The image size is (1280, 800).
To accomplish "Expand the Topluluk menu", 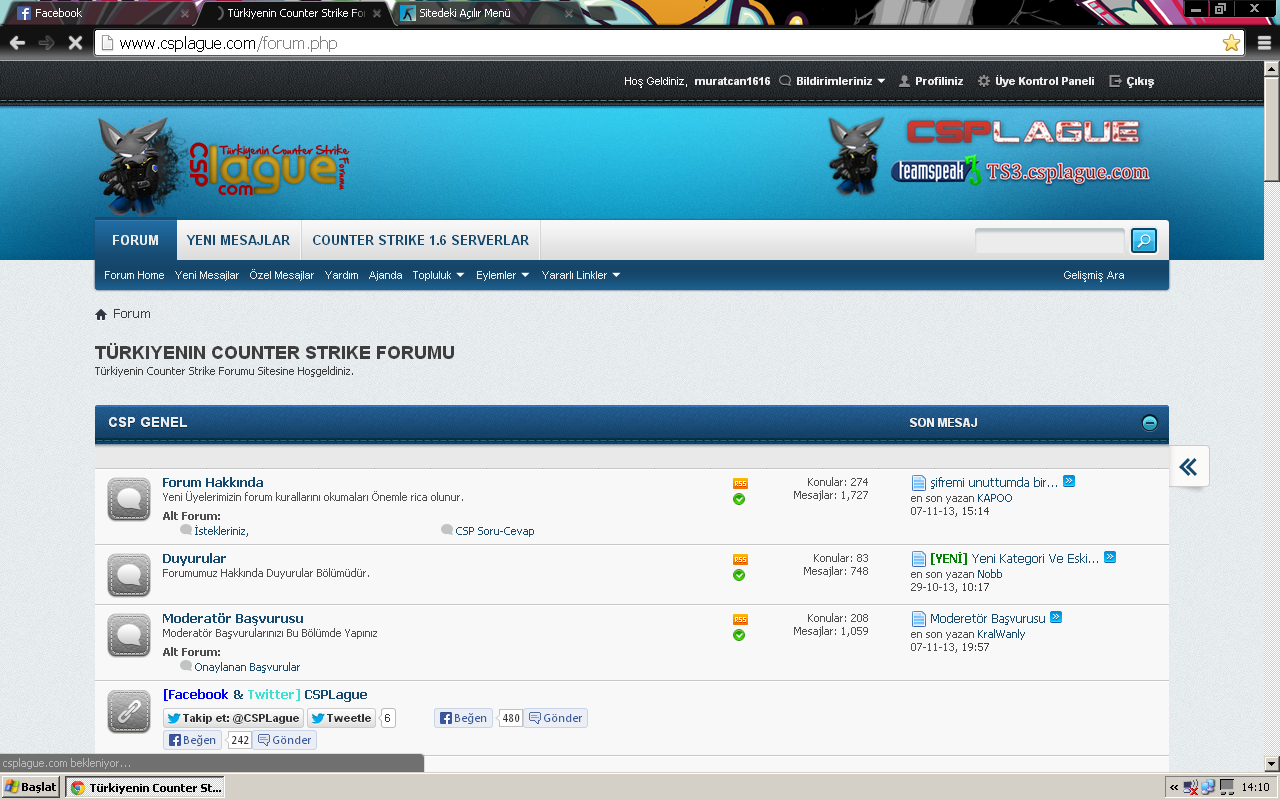I will (438, 275).
